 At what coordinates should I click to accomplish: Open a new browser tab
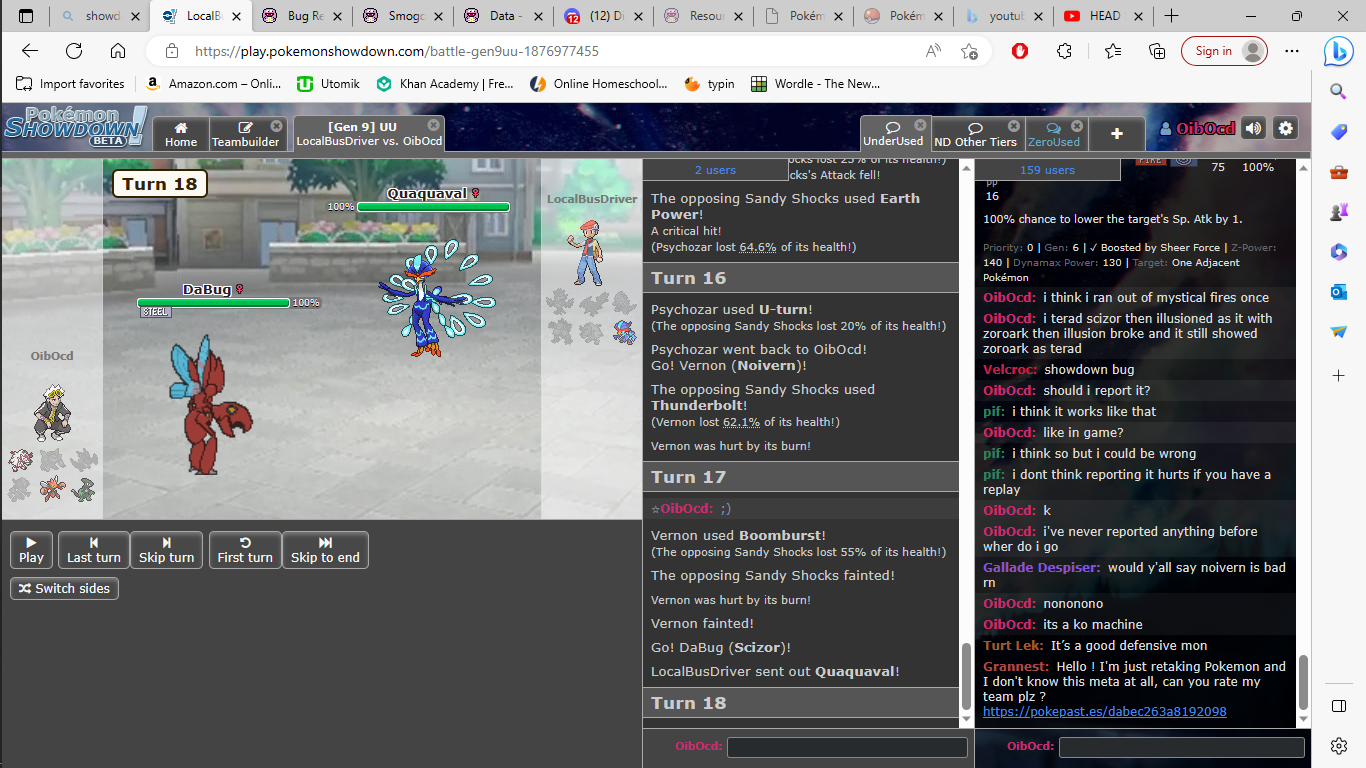pos(1171,16)
